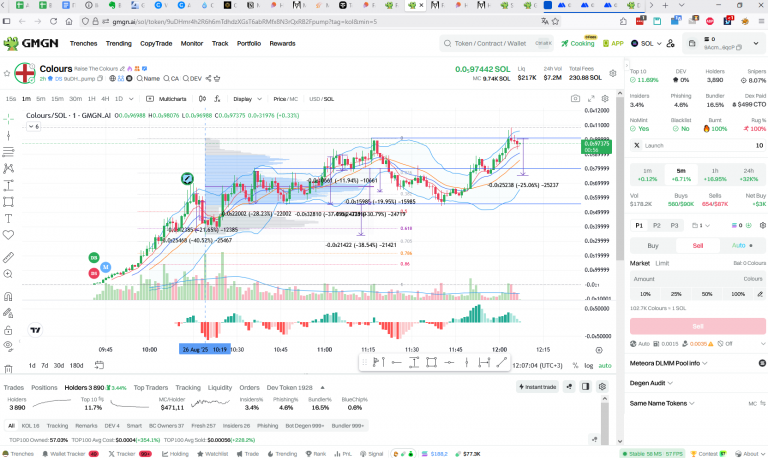Open Multicharts view
The width and height of the screenshot is (768, 458).
[167, 99]
